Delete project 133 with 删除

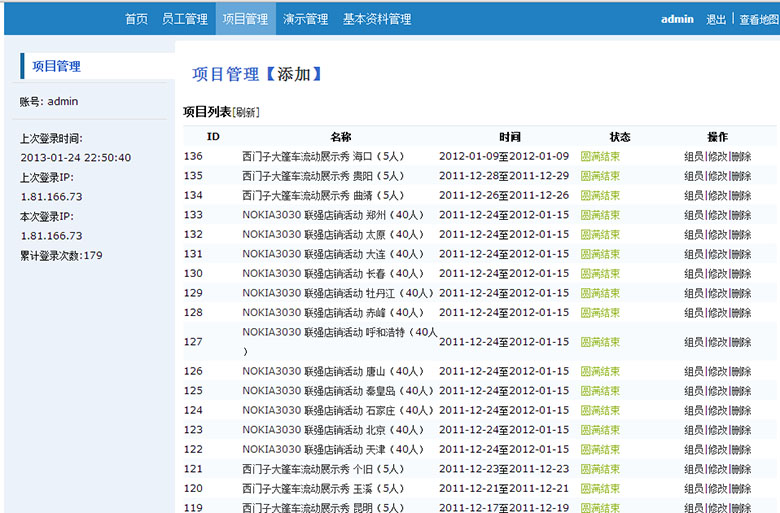(x=741, y=215)
